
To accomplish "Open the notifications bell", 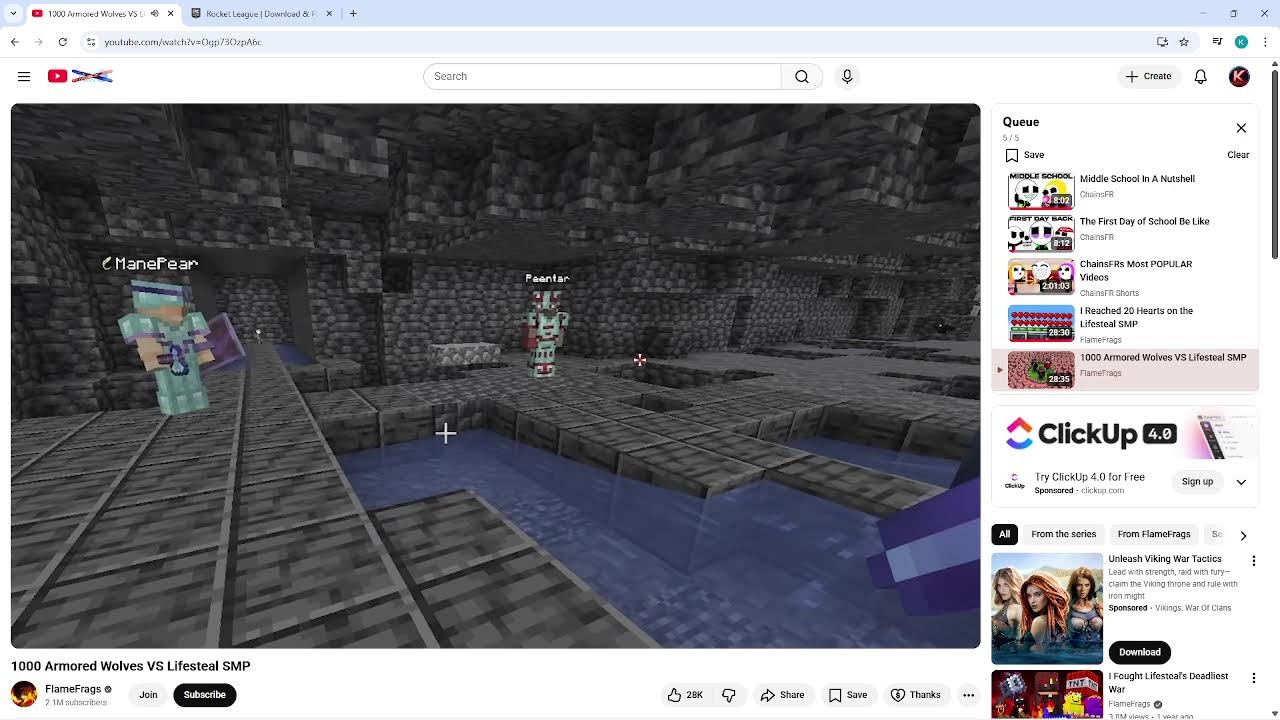I will [x=1201, y=76].
